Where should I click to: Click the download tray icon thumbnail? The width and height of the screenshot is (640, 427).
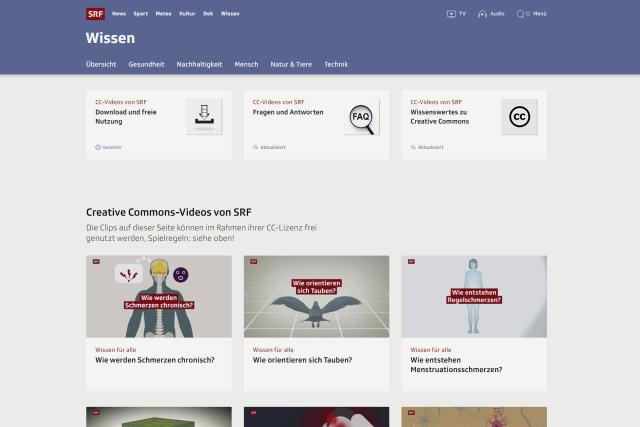[x=203, y=117]
